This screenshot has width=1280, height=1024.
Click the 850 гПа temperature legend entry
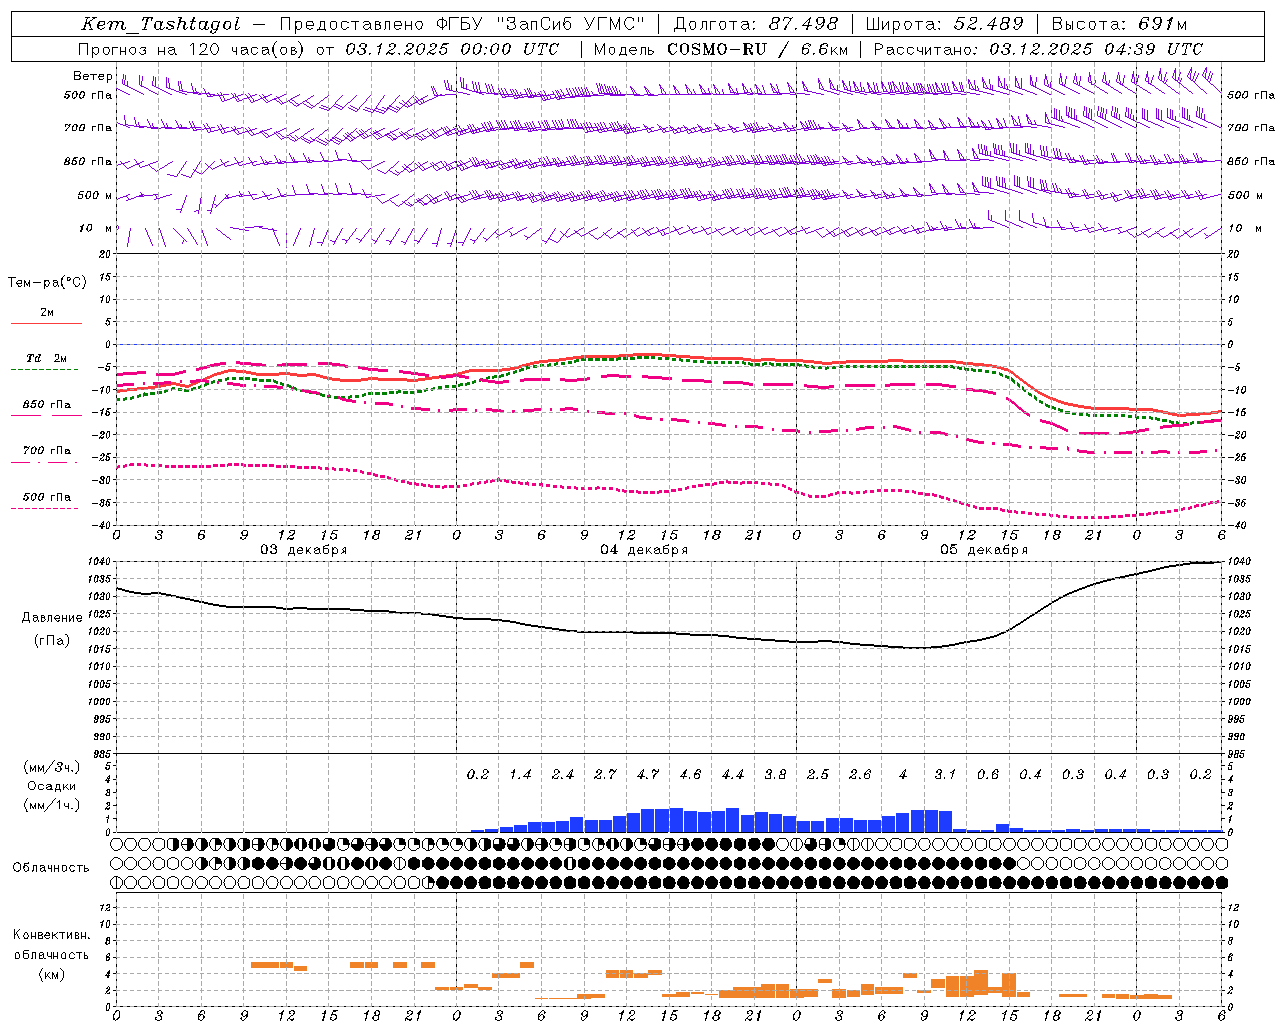47,405
